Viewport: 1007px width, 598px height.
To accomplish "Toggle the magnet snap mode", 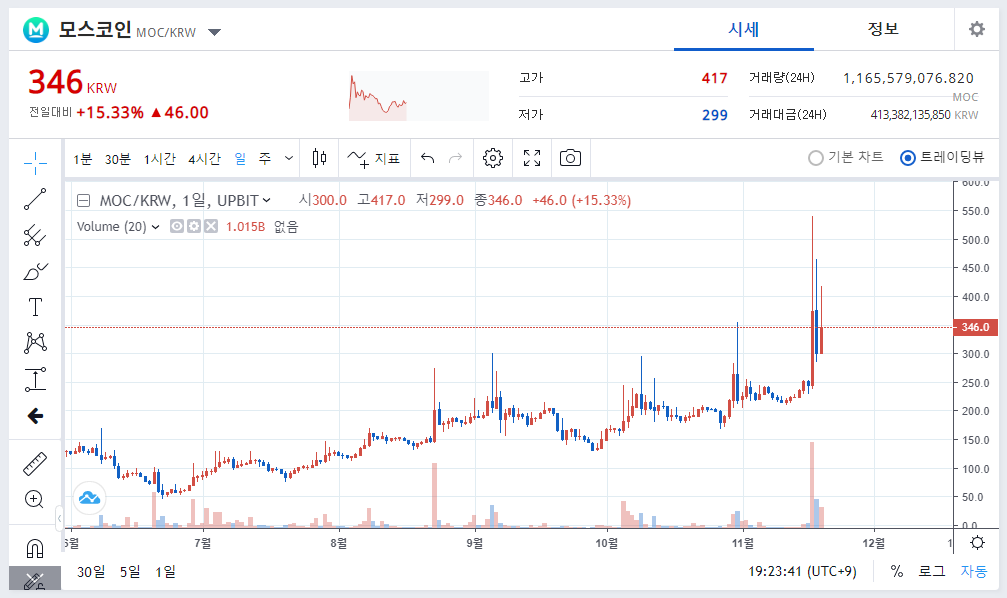I will coord(35,548).
